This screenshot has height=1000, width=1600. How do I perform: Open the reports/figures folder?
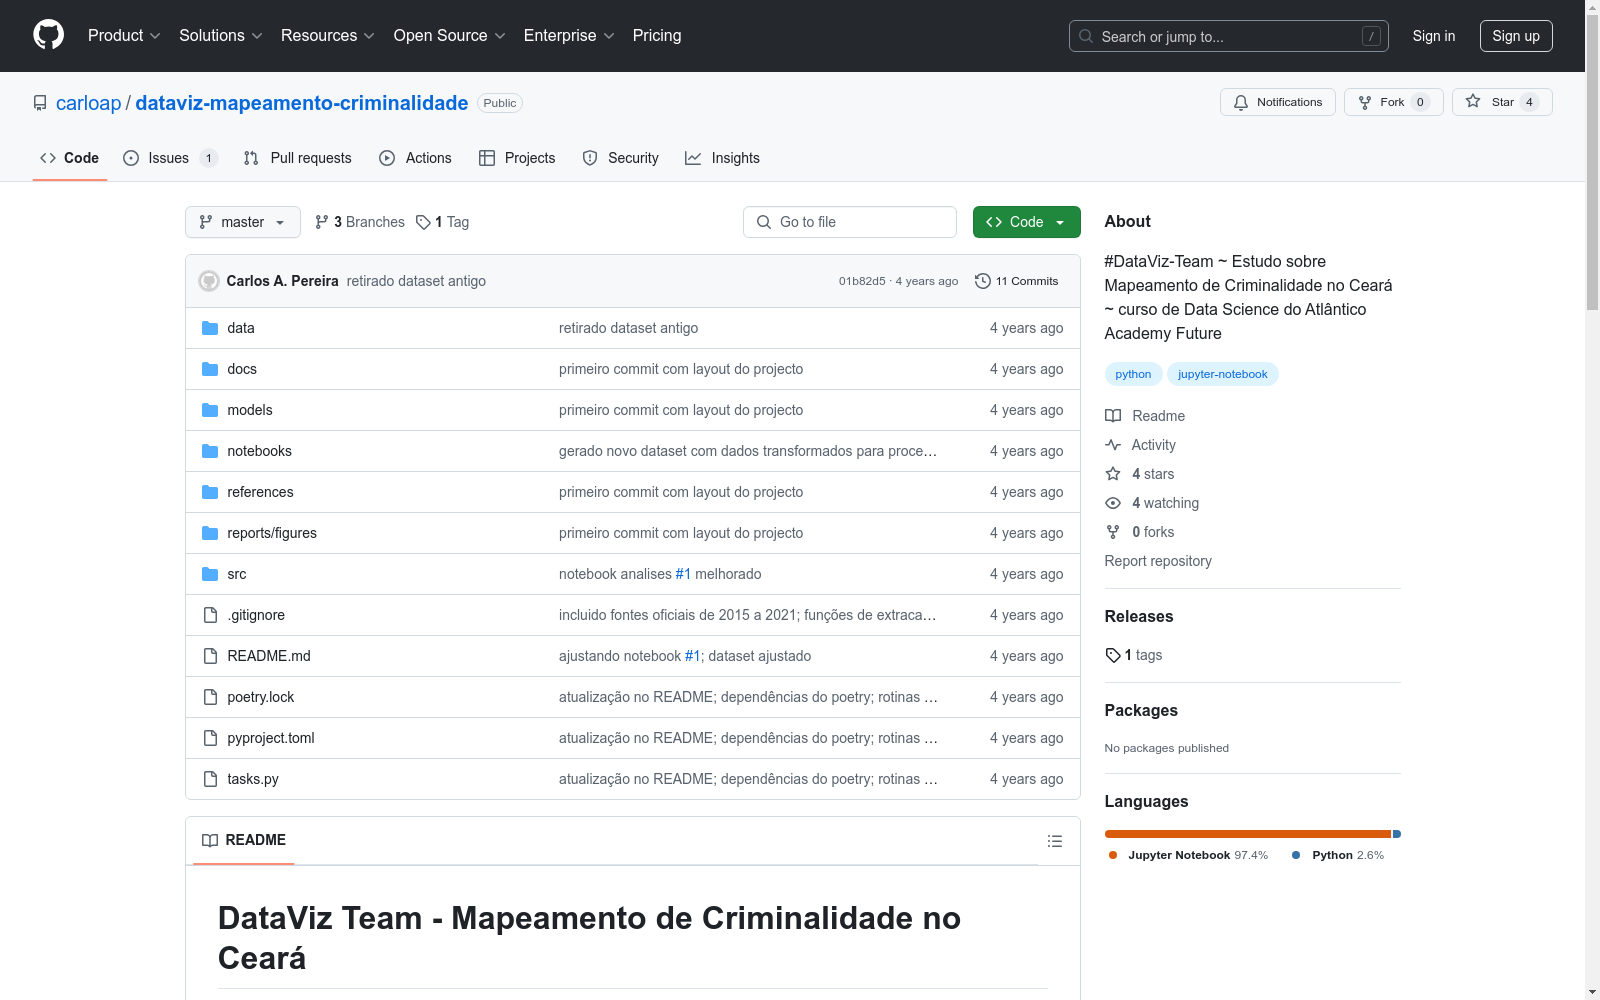272,533
